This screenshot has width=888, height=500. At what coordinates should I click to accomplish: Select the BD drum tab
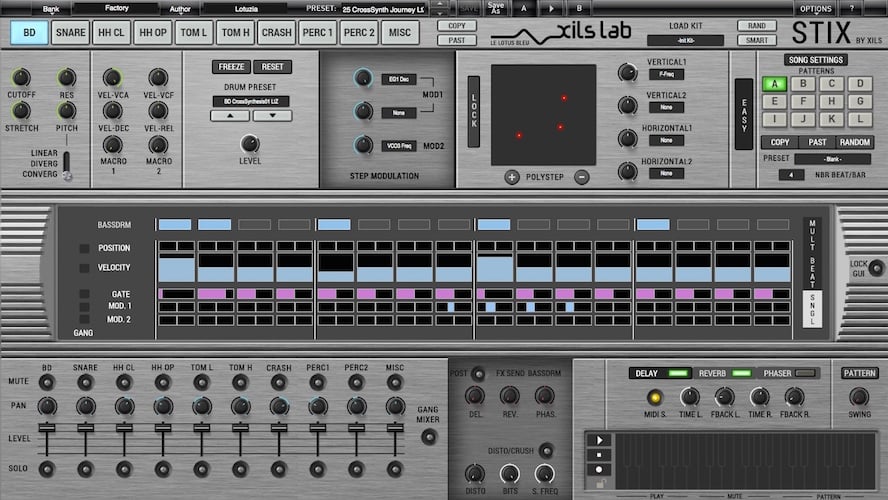(x=29, y=32)
